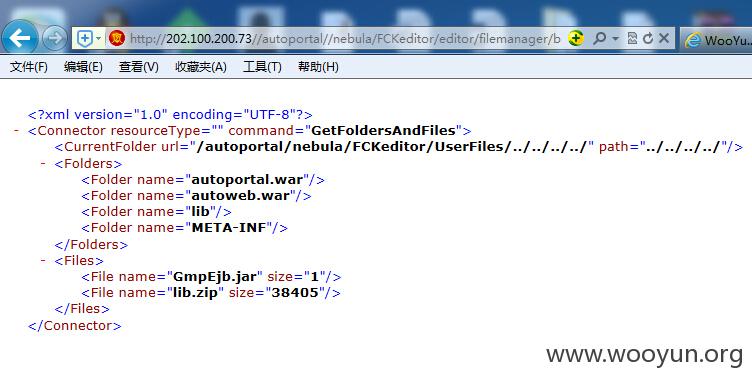Click the opening Folders tag text

pos(88,163)
